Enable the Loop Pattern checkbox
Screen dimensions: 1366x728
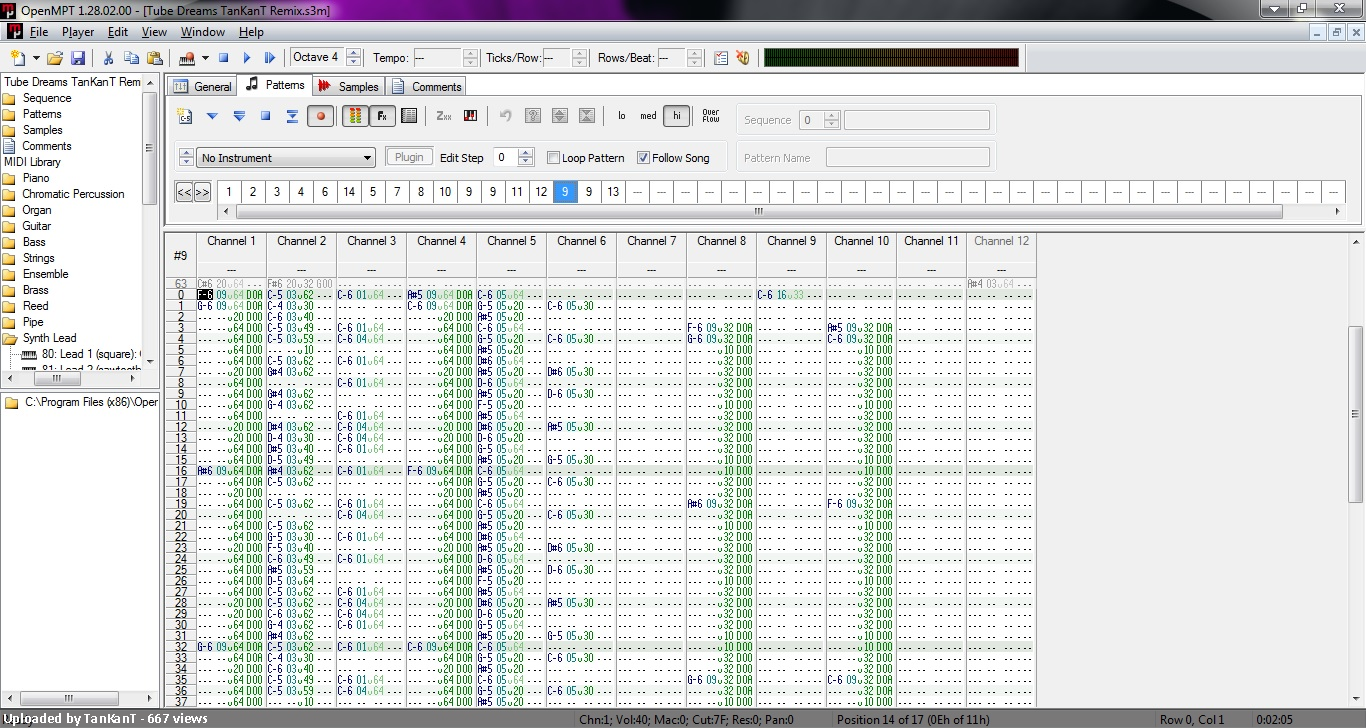(x=553, y=158)
